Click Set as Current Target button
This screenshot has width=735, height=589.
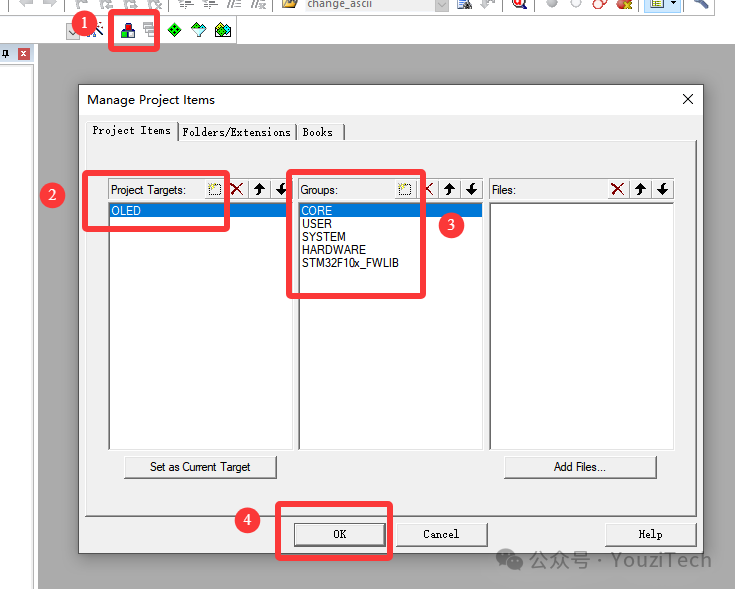[200, 467]
